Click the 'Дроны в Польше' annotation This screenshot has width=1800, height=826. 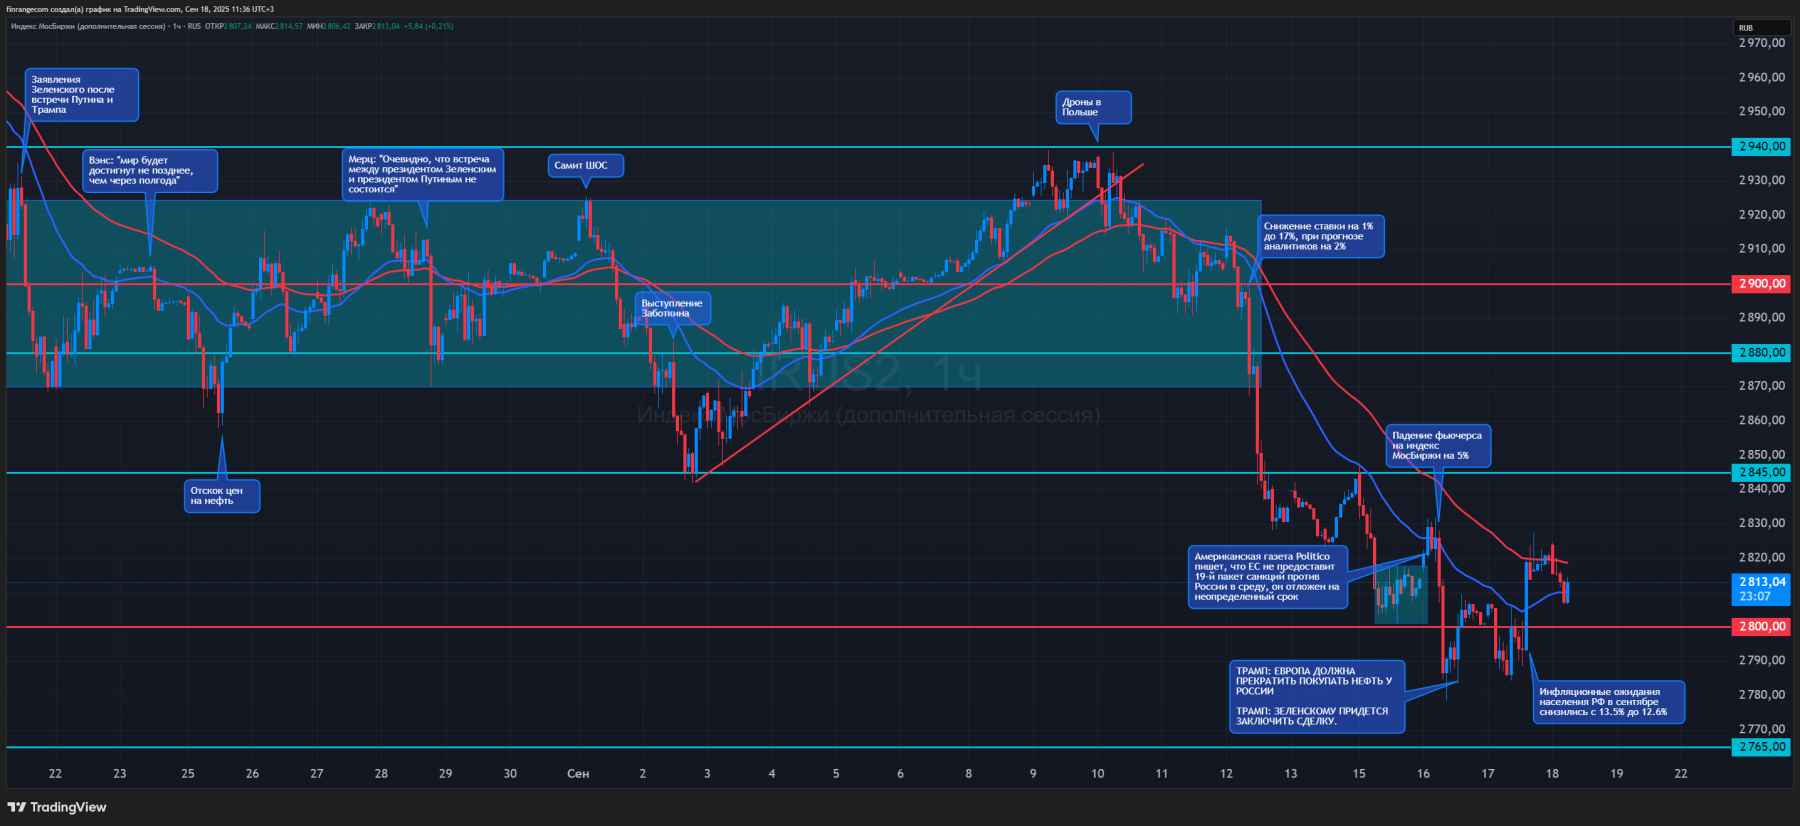coord(1094,107)
